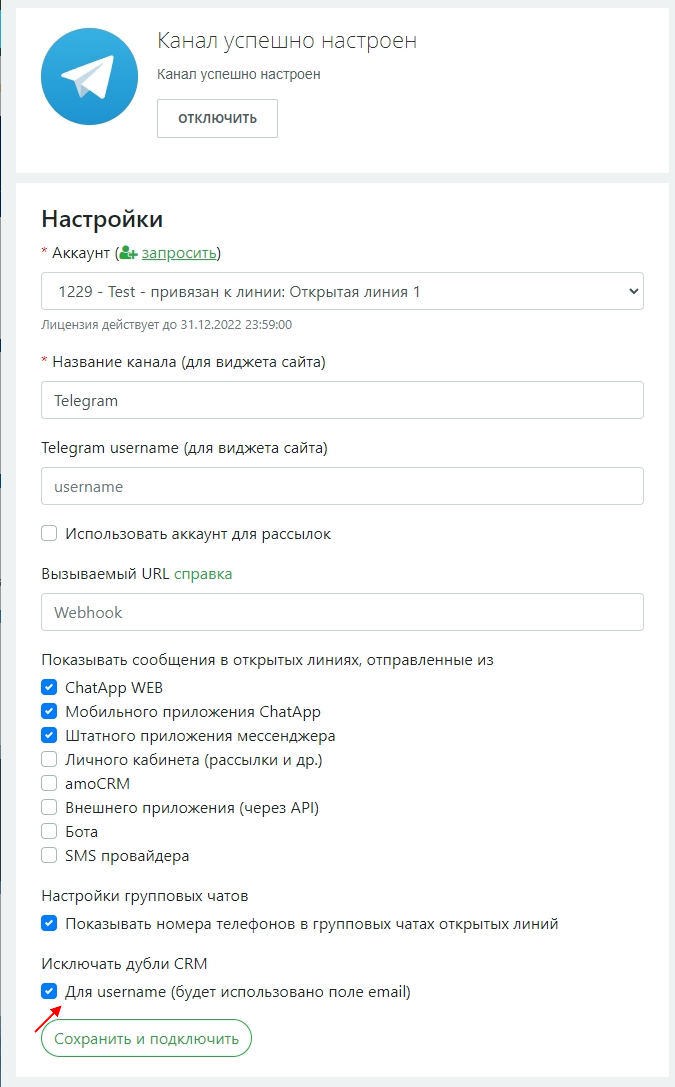The image size is (675, 1087).
Task: Check the Бота checkbox
Action: [49, 831]
